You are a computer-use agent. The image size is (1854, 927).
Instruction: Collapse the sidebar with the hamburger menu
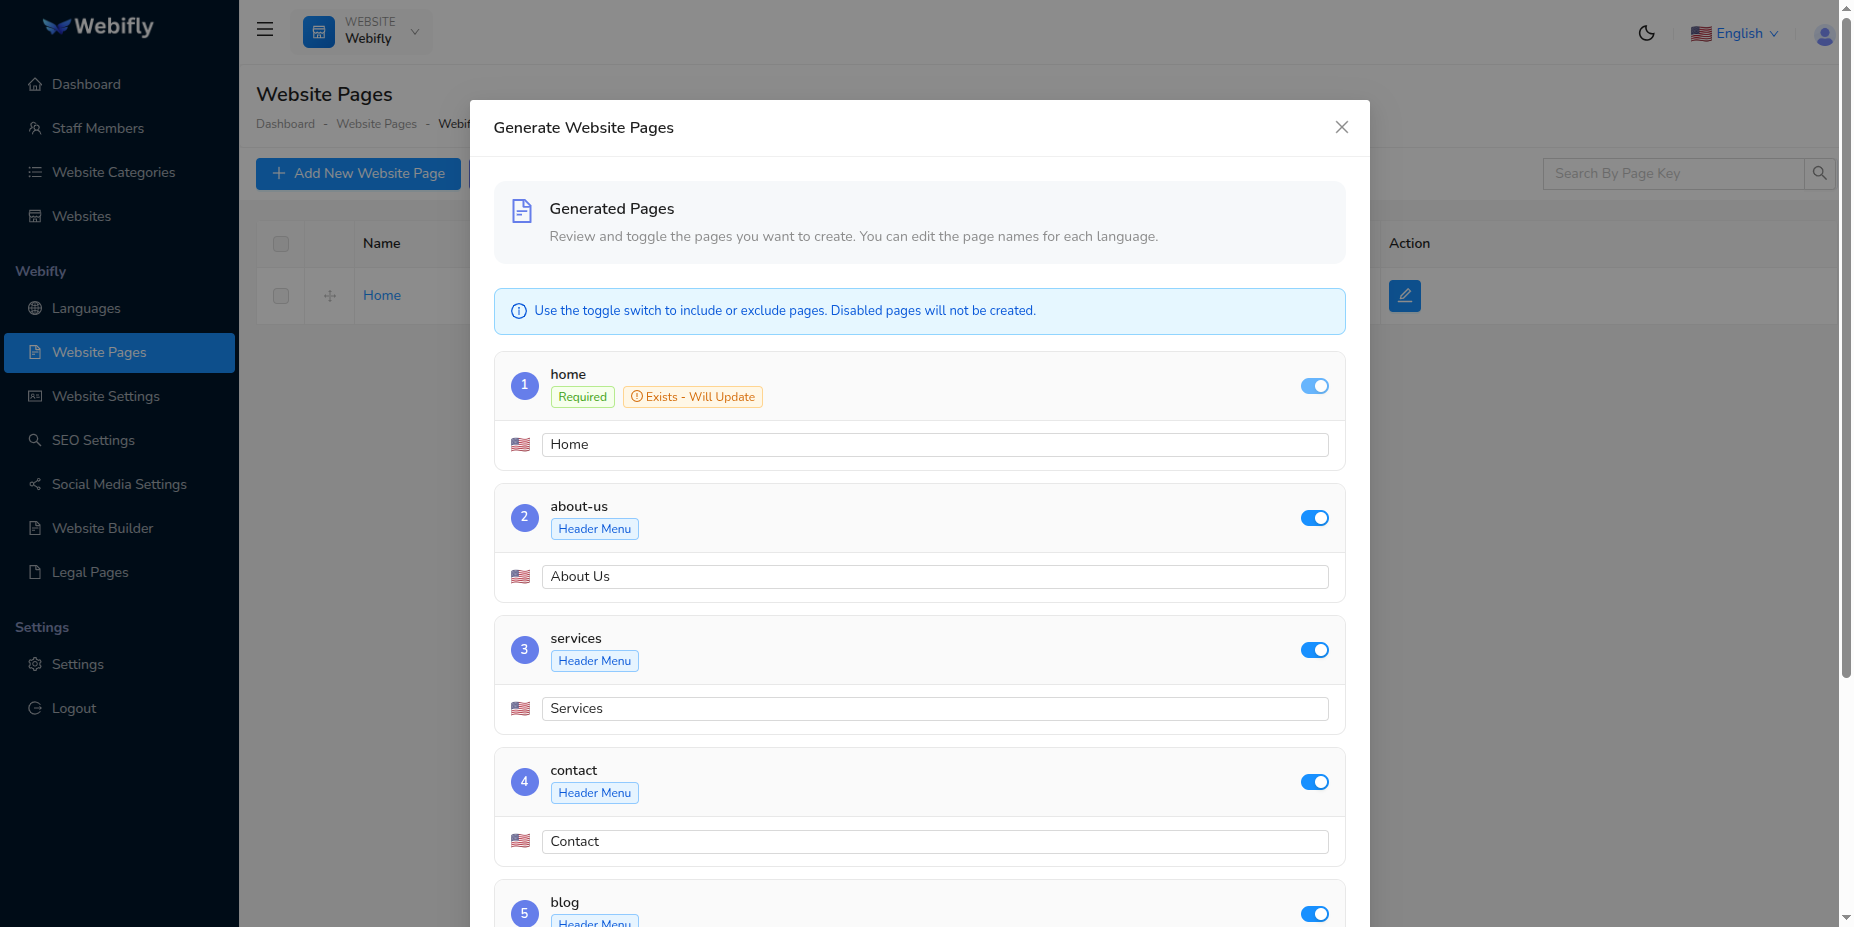[264, 29]
